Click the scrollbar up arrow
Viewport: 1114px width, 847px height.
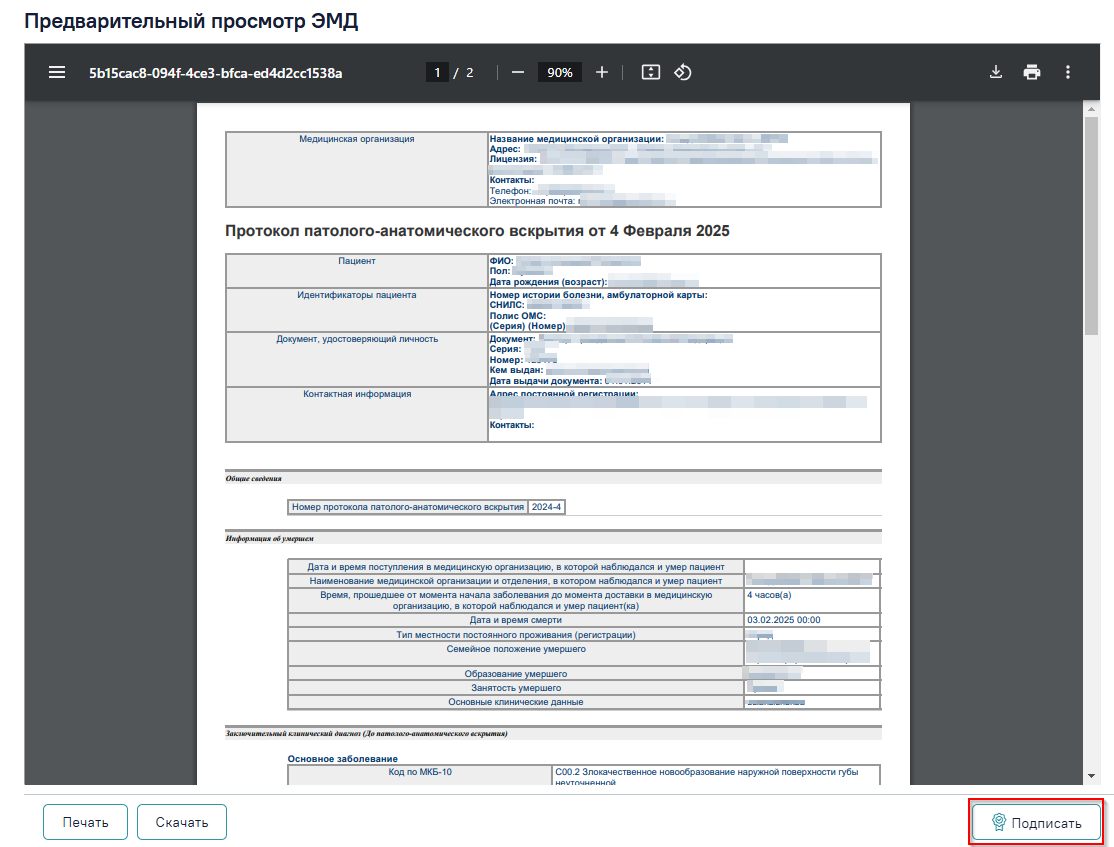pyautogui.click(x=1091, y=109)
